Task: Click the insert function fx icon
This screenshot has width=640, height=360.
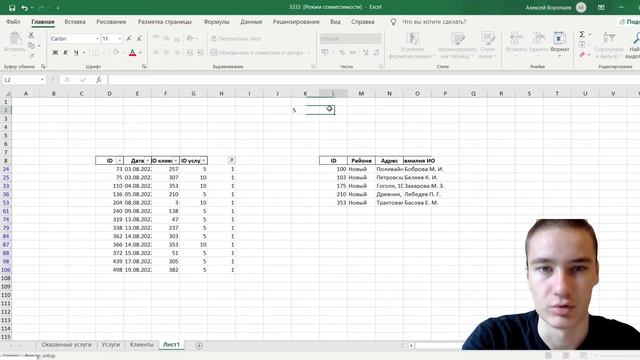Action: [x=99, y=80]
